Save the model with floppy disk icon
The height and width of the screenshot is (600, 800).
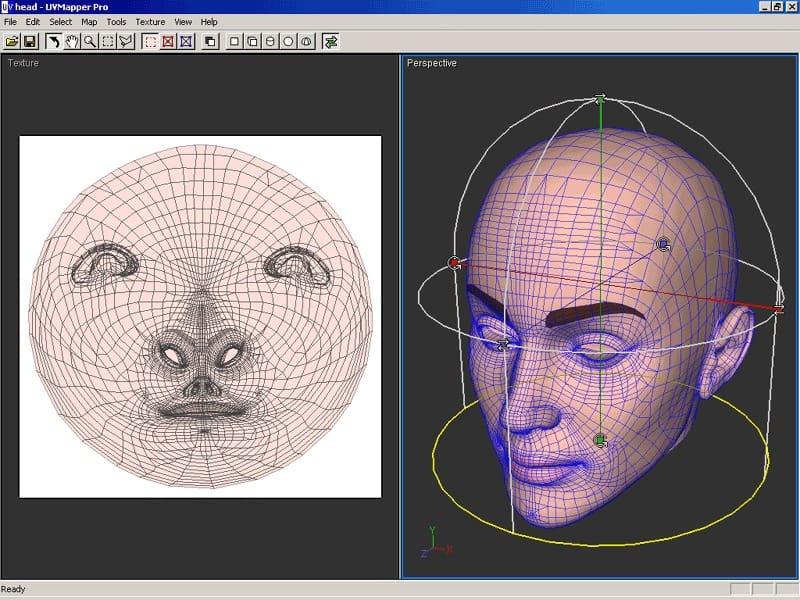tap(30, 42)
